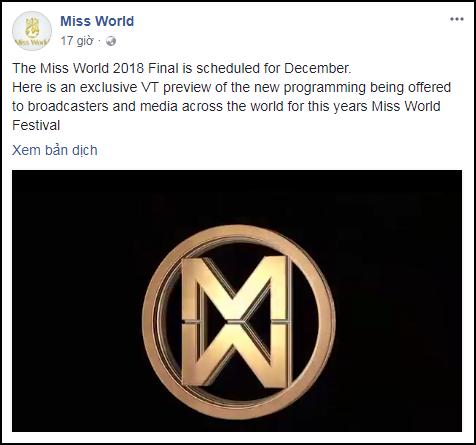The width and height of the screenshot is (476, 445).
Task: Click the globe public-audience icon
Action: [x=111, y=41]
